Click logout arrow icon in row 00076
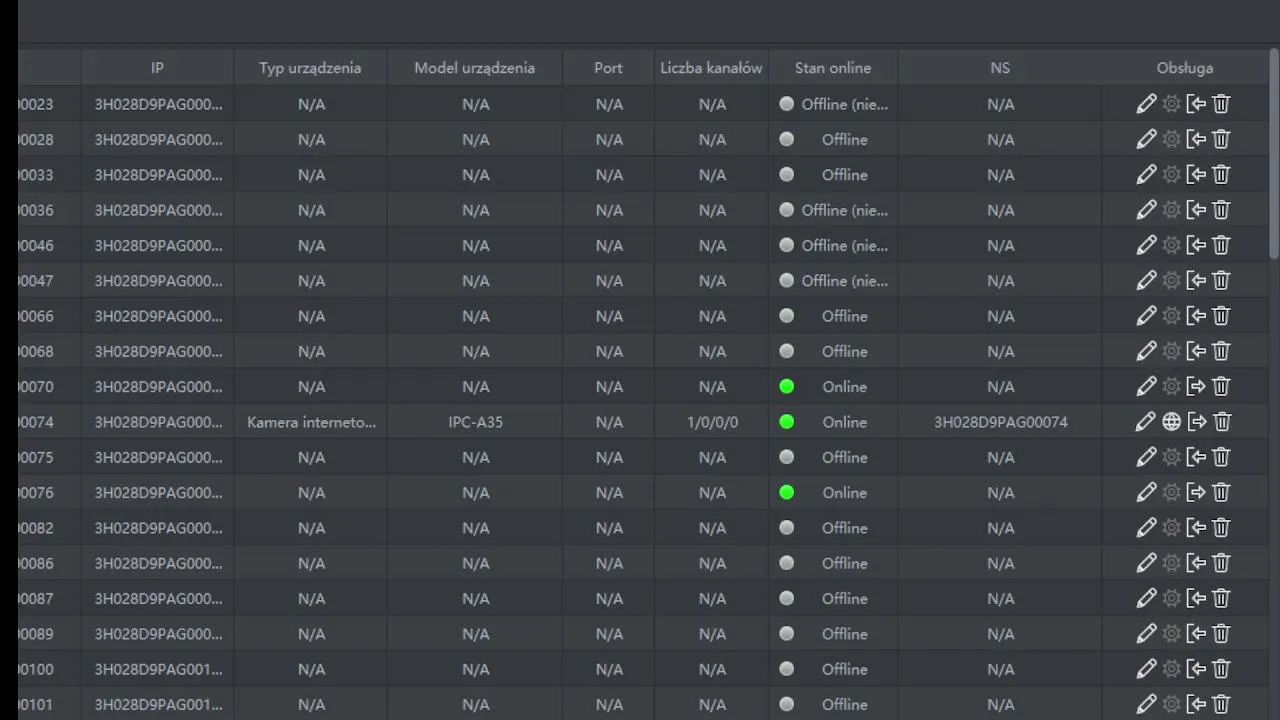This screenshot has width=1280, height=720. point(1196,493)
